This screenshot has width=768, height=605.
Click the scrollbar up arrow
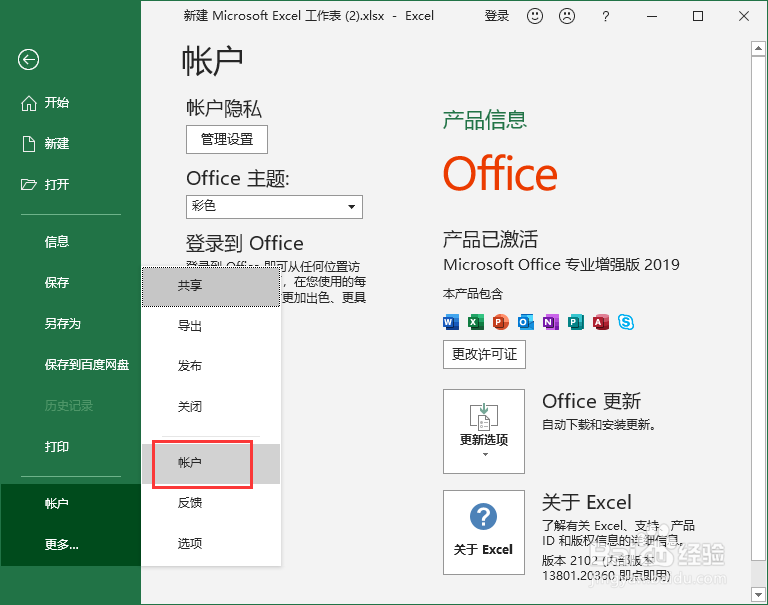point(758,48)
